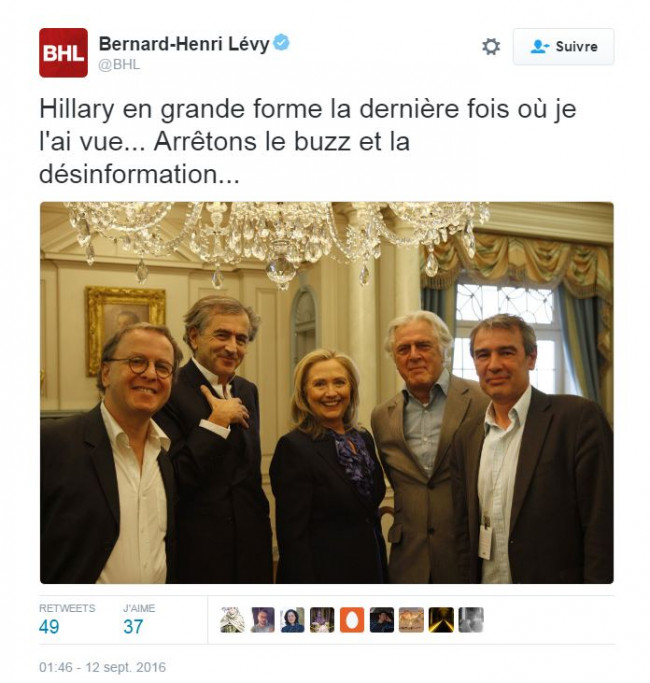
Task: Select the first sketch-drawing avatar
Action: (x=232, y=619)
